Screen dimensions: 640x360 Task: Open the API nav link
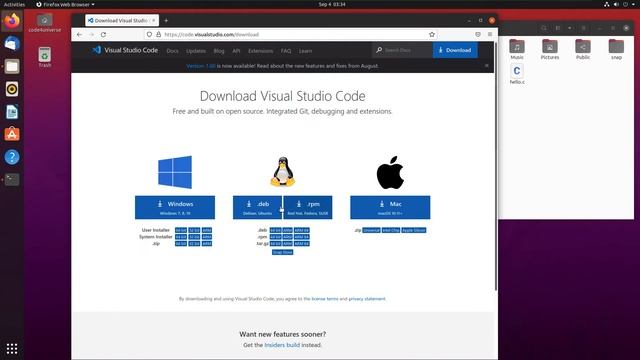coord(236,51)
